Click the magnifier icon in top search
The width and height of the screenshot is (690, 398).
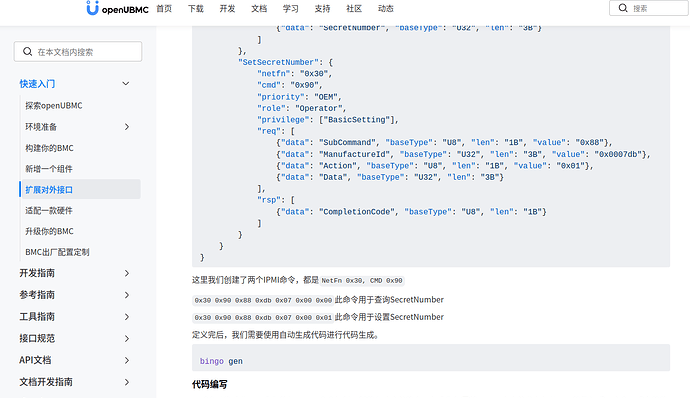point(623,8)
